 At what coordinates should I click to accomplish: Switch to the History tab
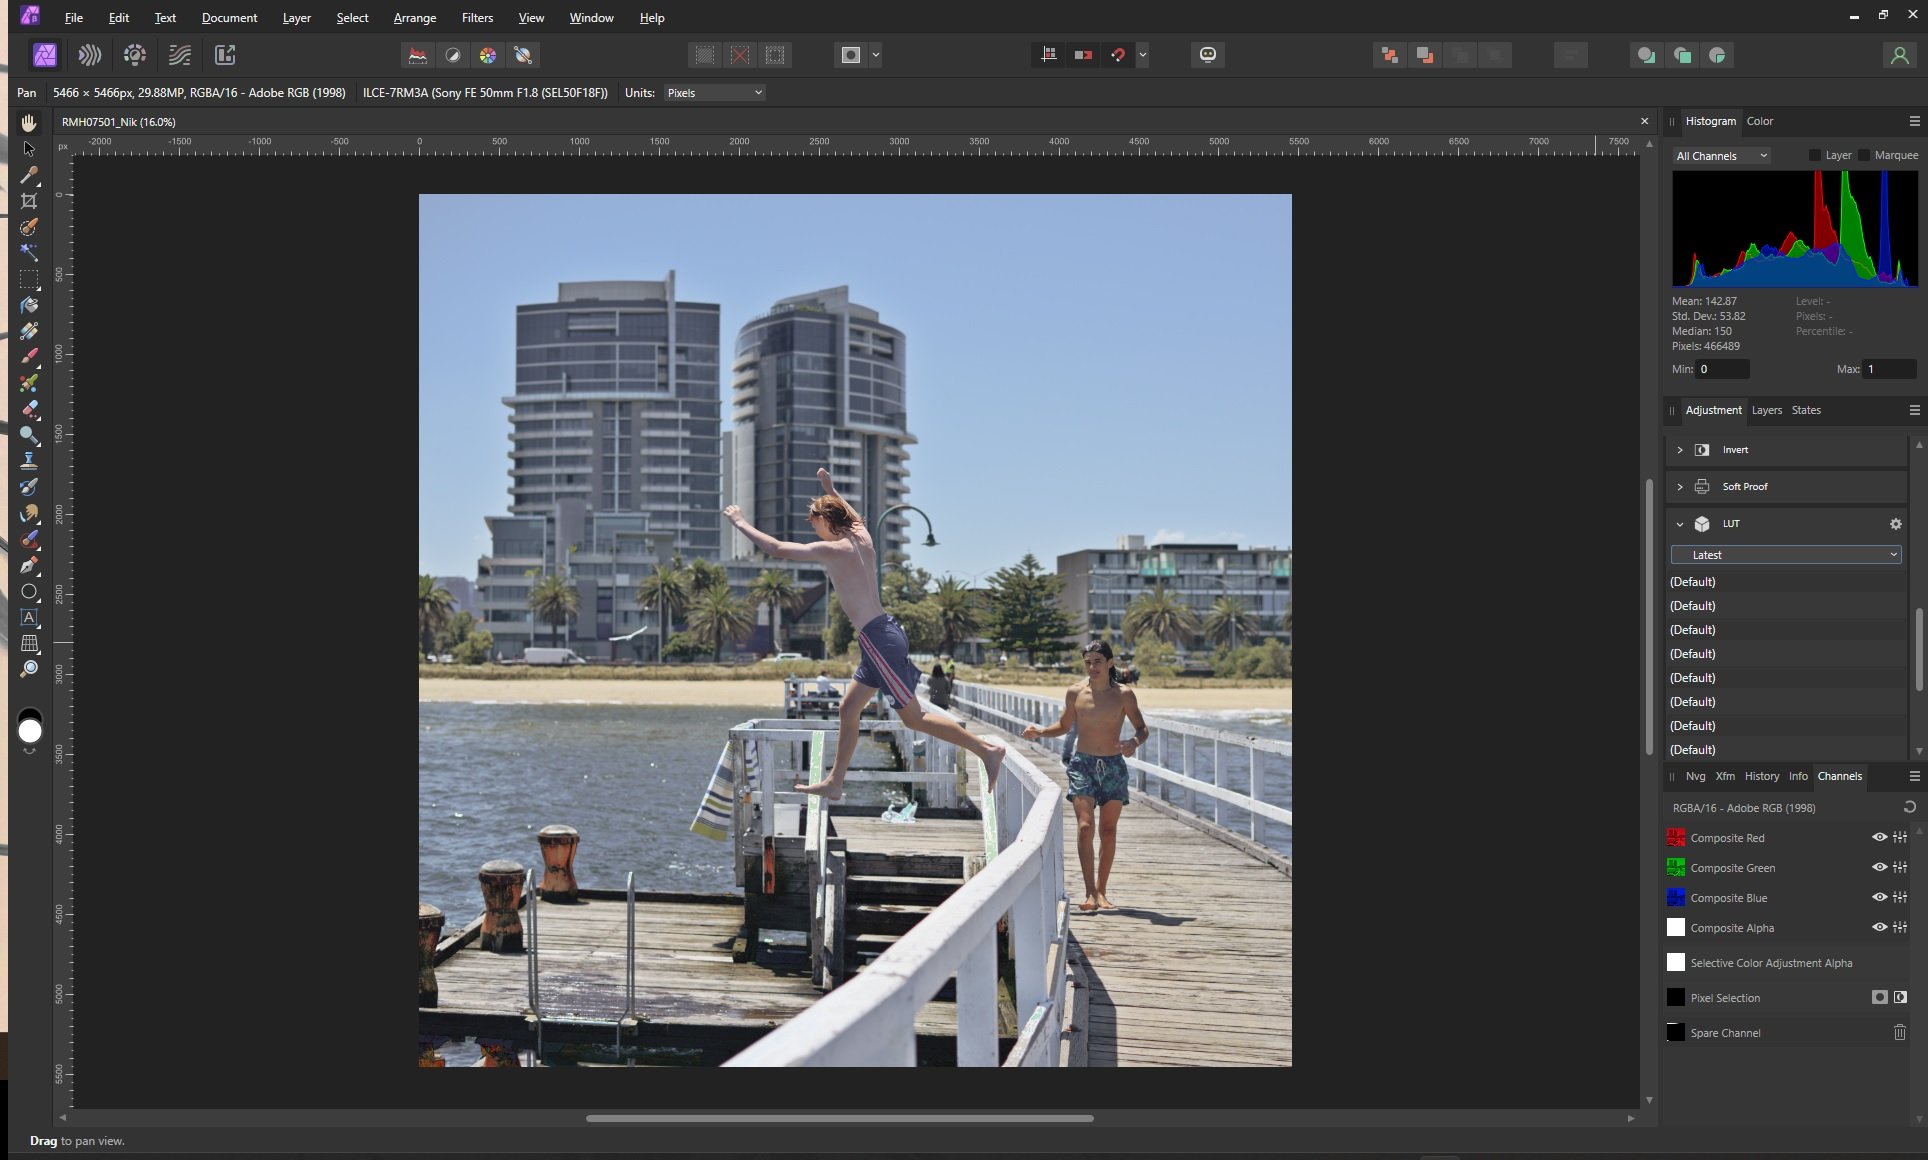1762,776
